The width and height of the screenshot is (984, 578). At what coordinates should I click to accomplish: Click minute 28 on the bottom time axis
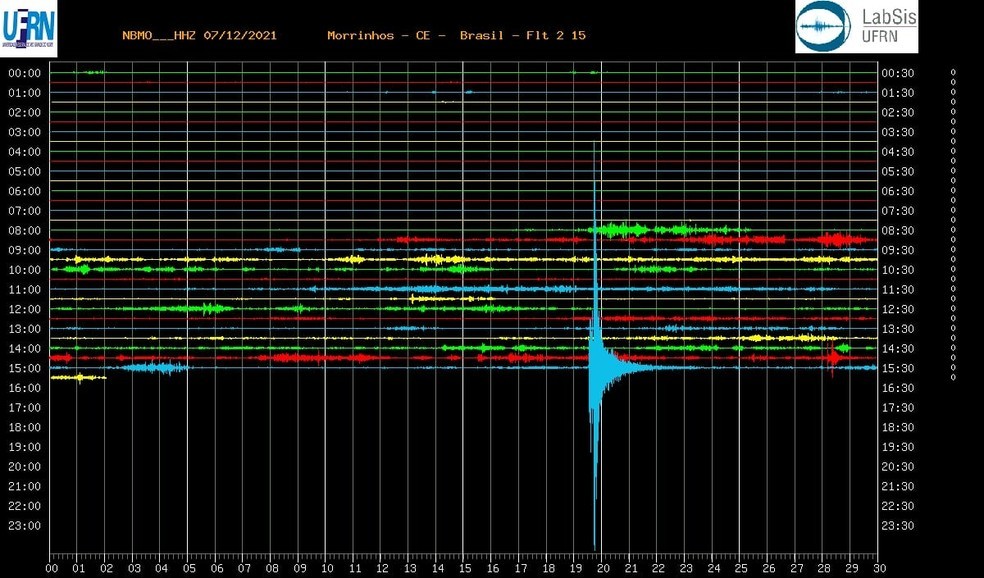(x=823, y=569)
